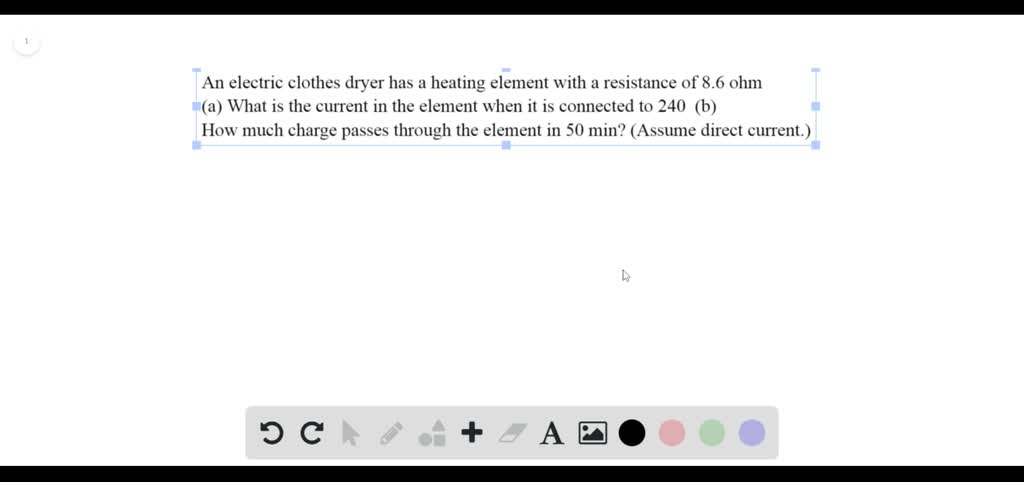Click the undo arrow icon
The height and width of the screenshot is (482, 1024).
(x=272, y=433)
